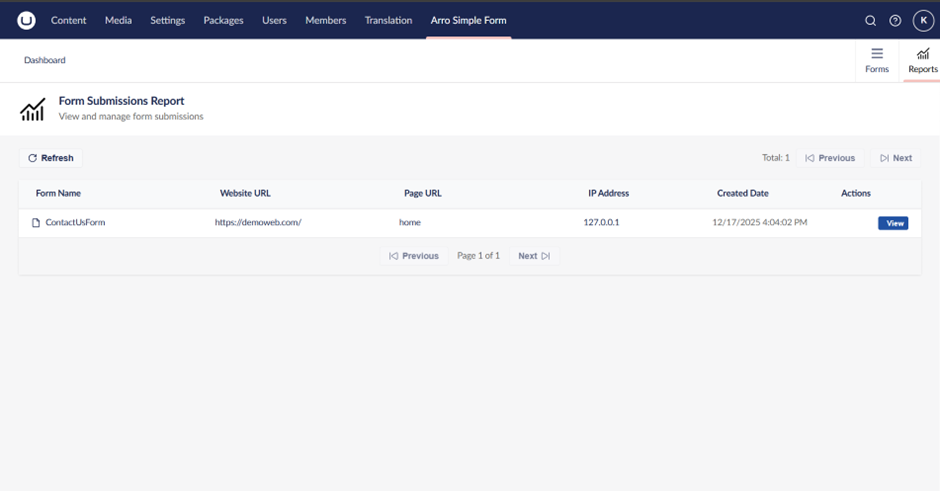Click the Umbraco logo icon
940x491 pixels.
[26, 20]
